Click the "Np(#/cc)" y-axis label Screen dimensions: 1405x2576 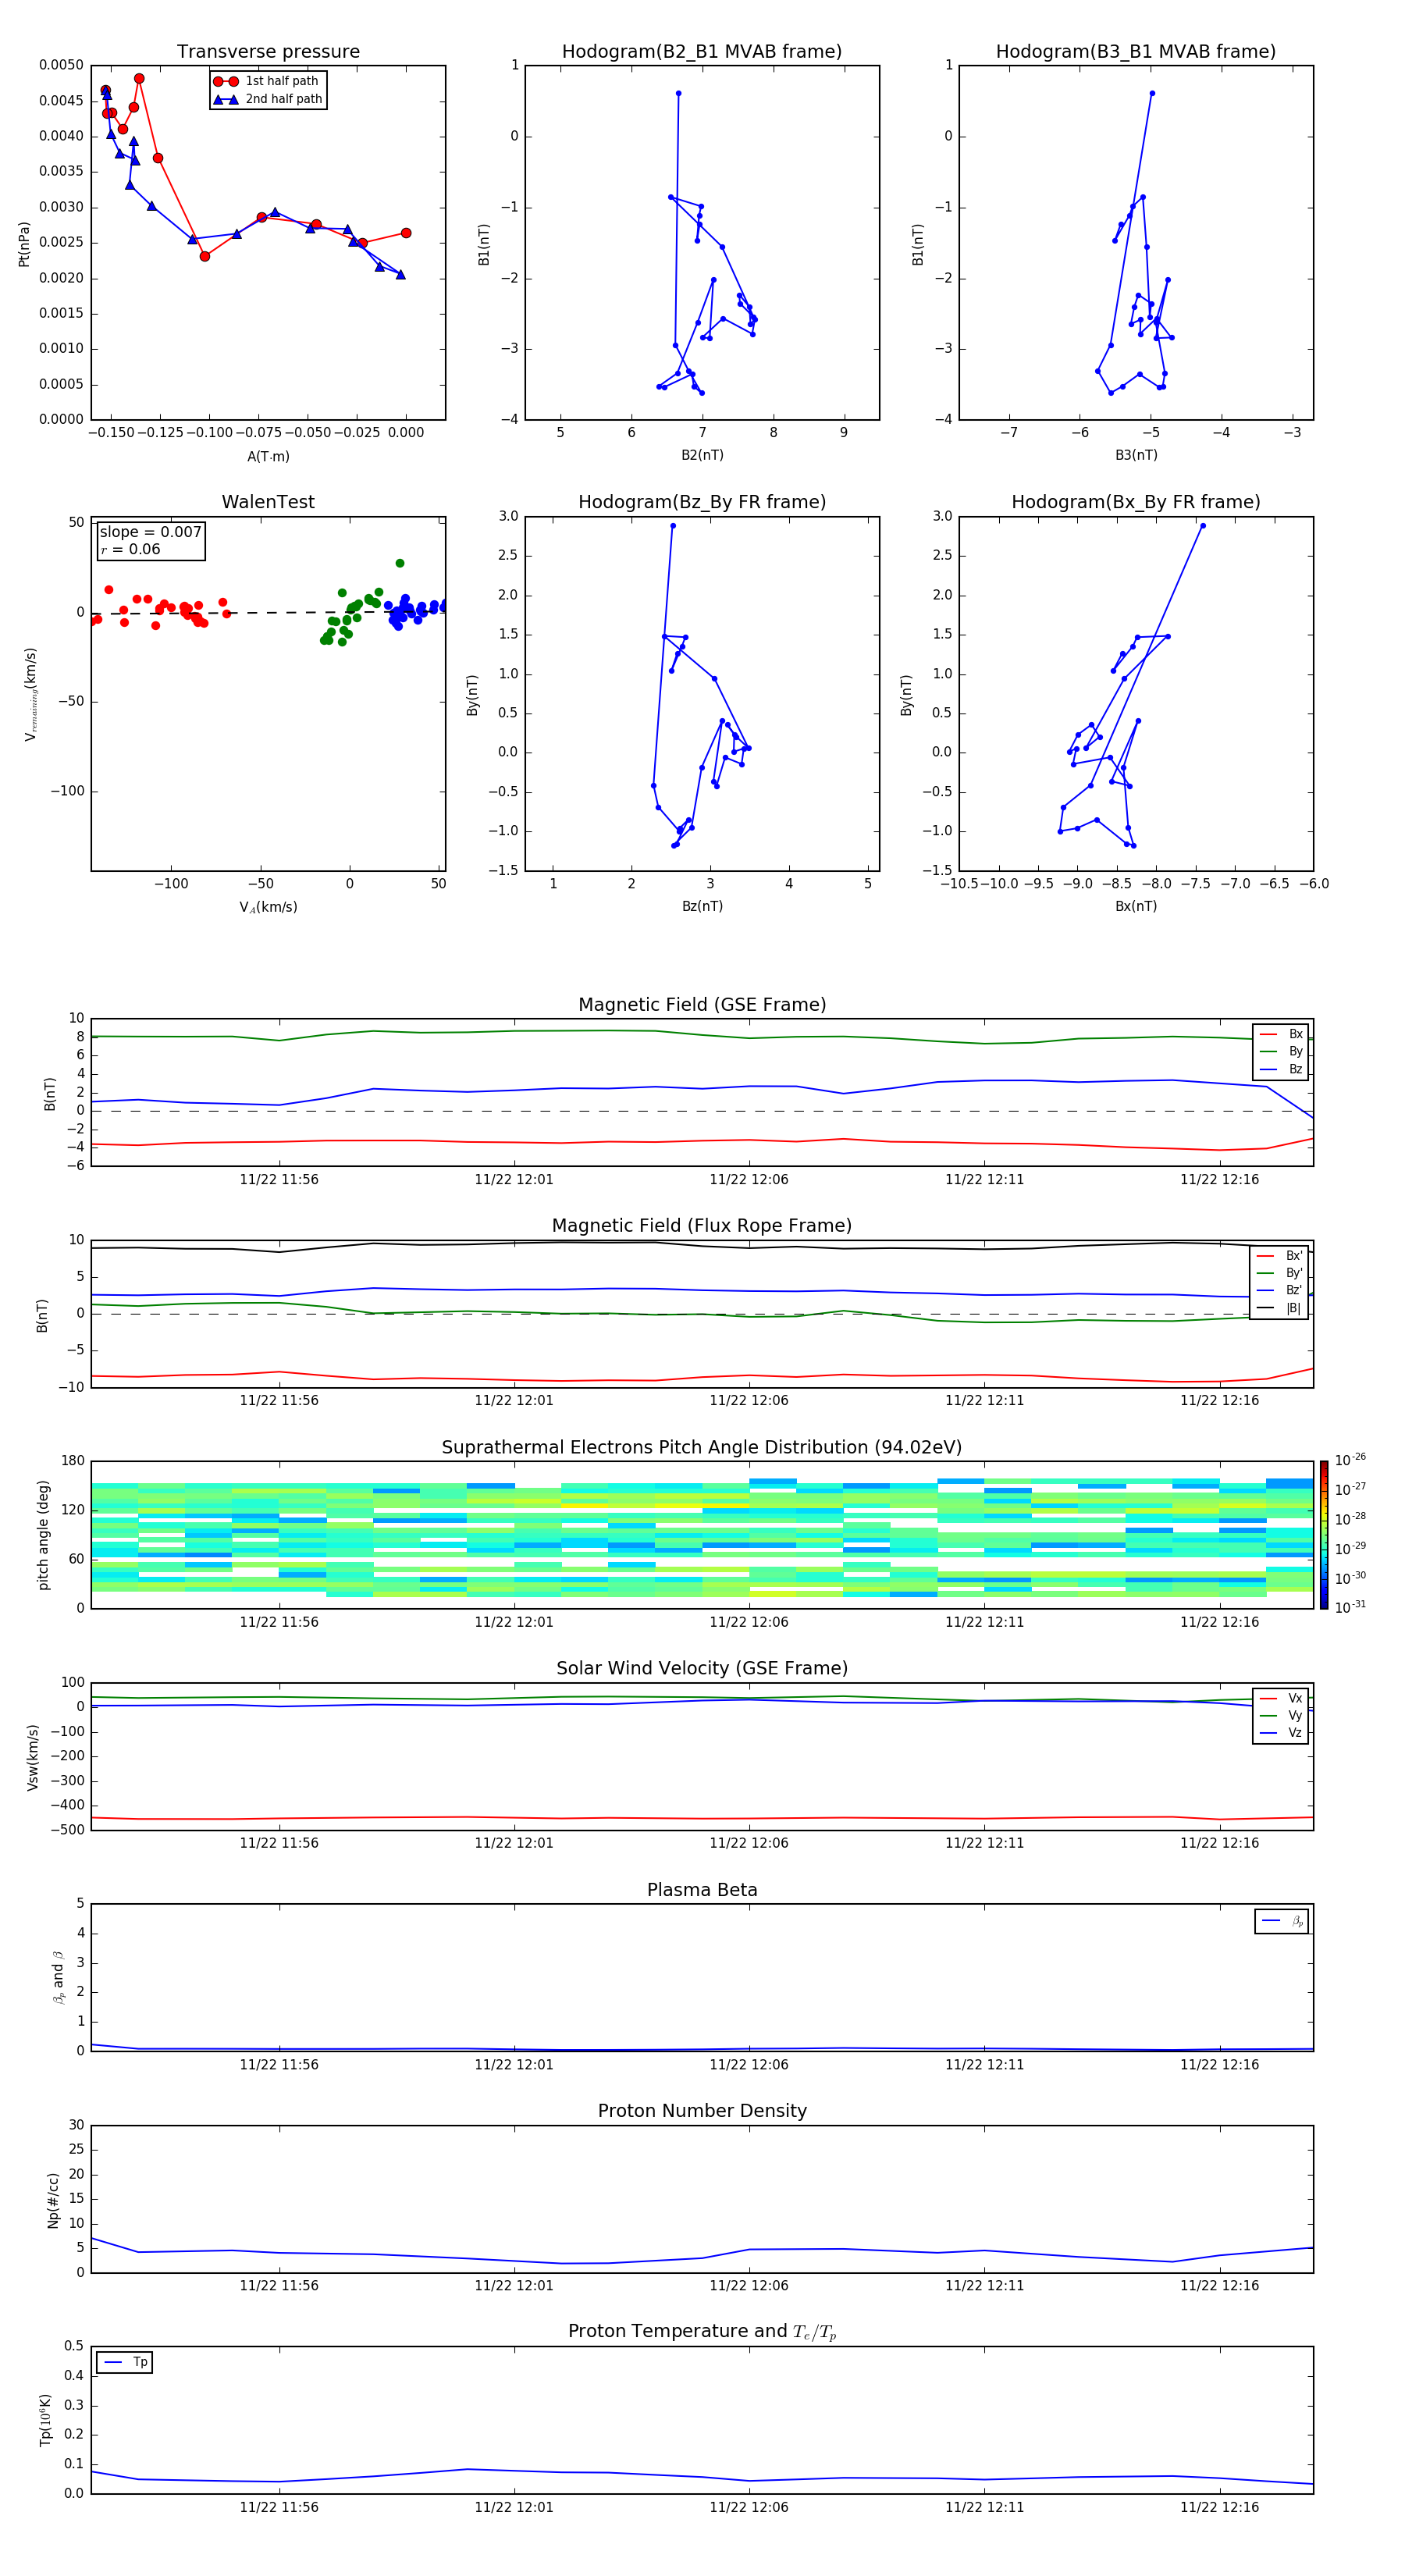tap(53, 2200)
